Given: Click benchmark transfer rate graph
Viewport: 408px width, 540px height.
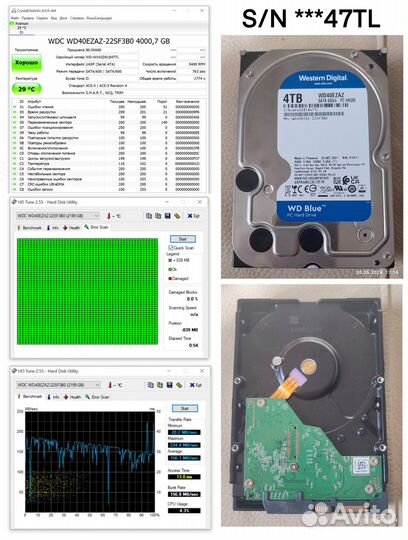Looking at the screenshot, I should (90, 461).
